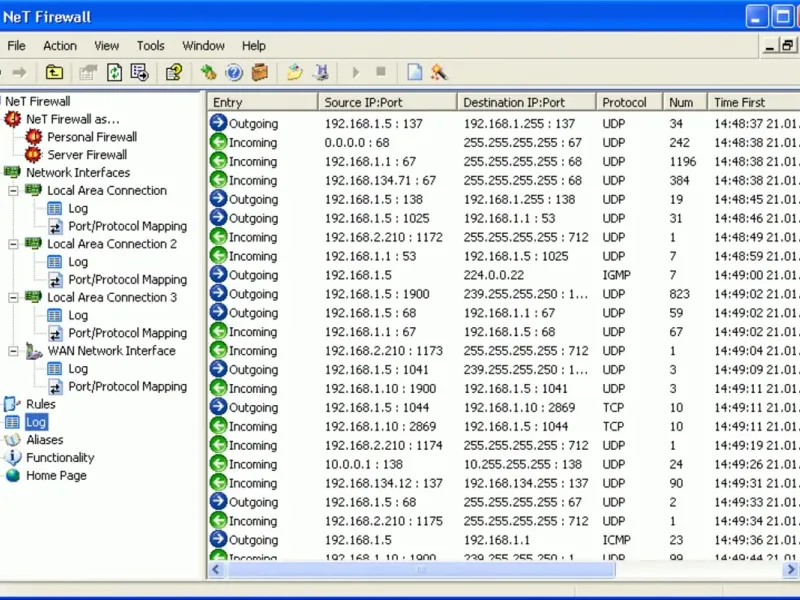Open the File menu

[x=16, y=46]
